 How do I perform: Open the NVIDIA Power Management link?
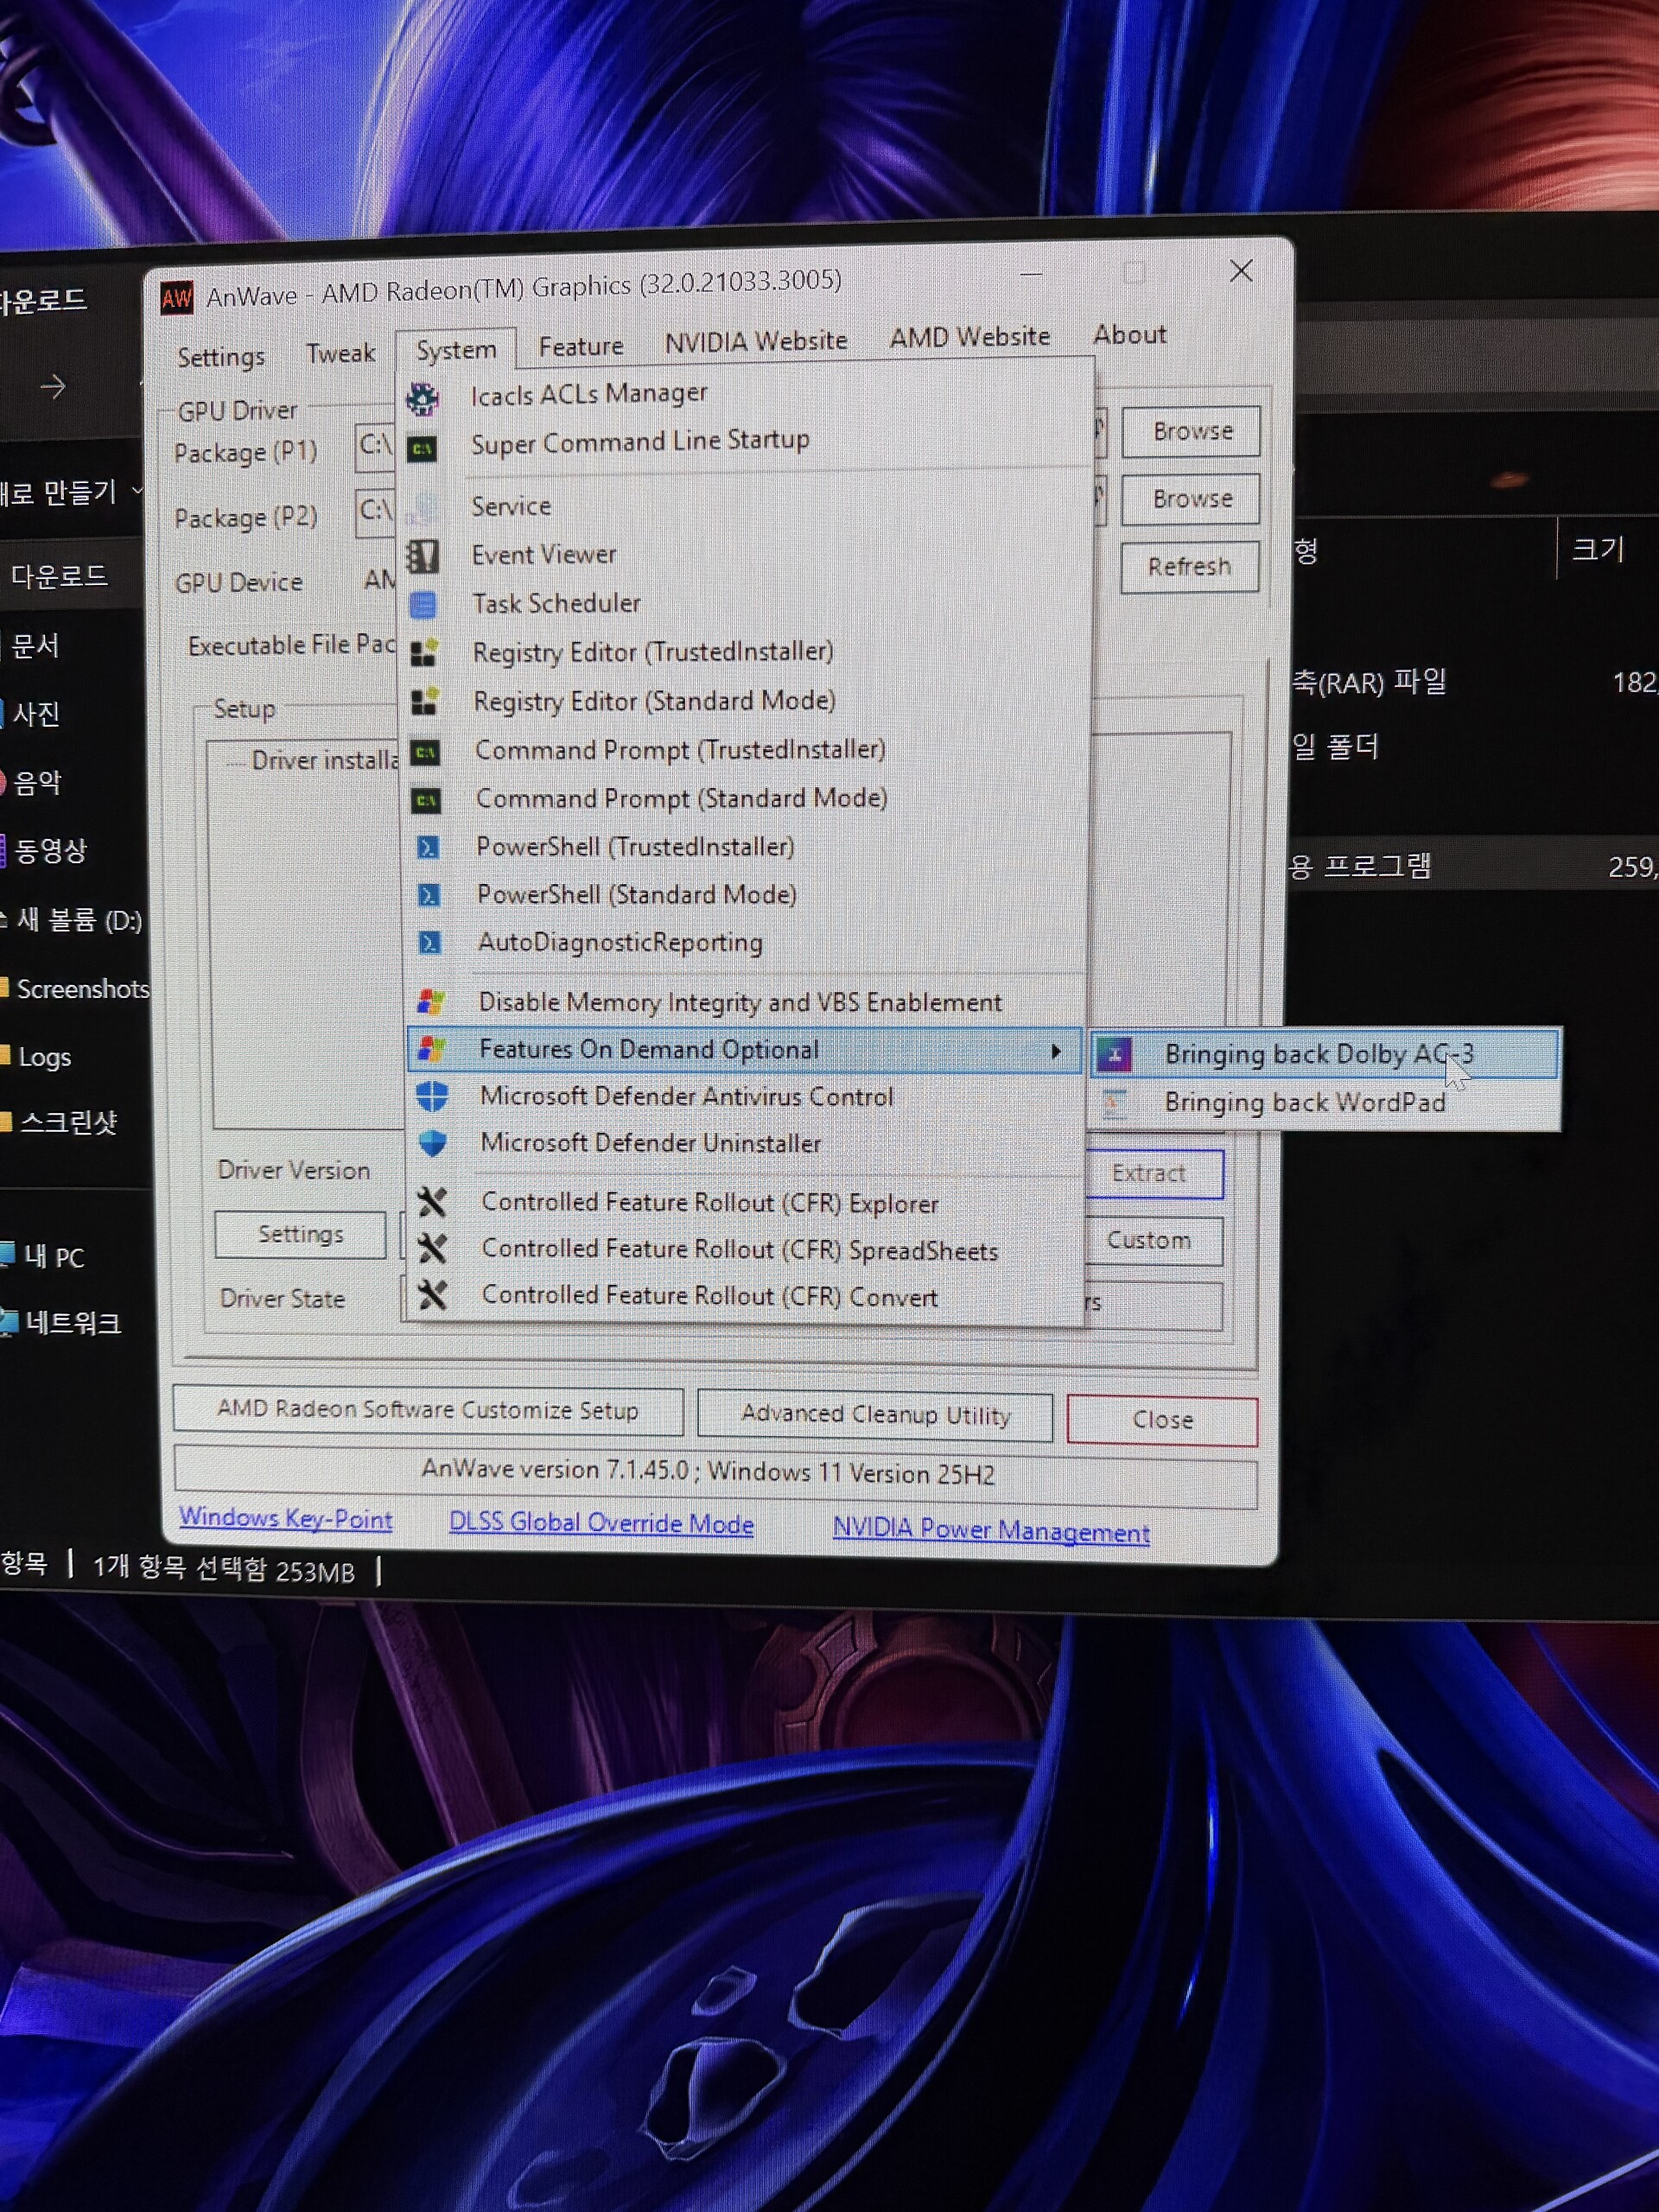click(x=990, y=1530)
